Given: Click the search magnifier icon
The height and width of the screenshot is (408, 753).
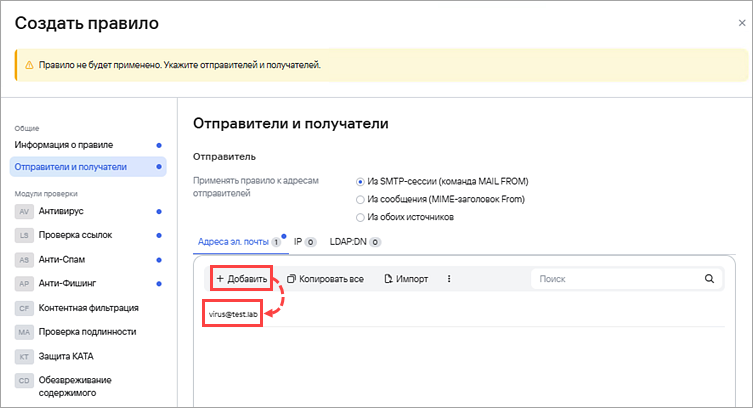Looking at the screenshot, I should point(709,279).
